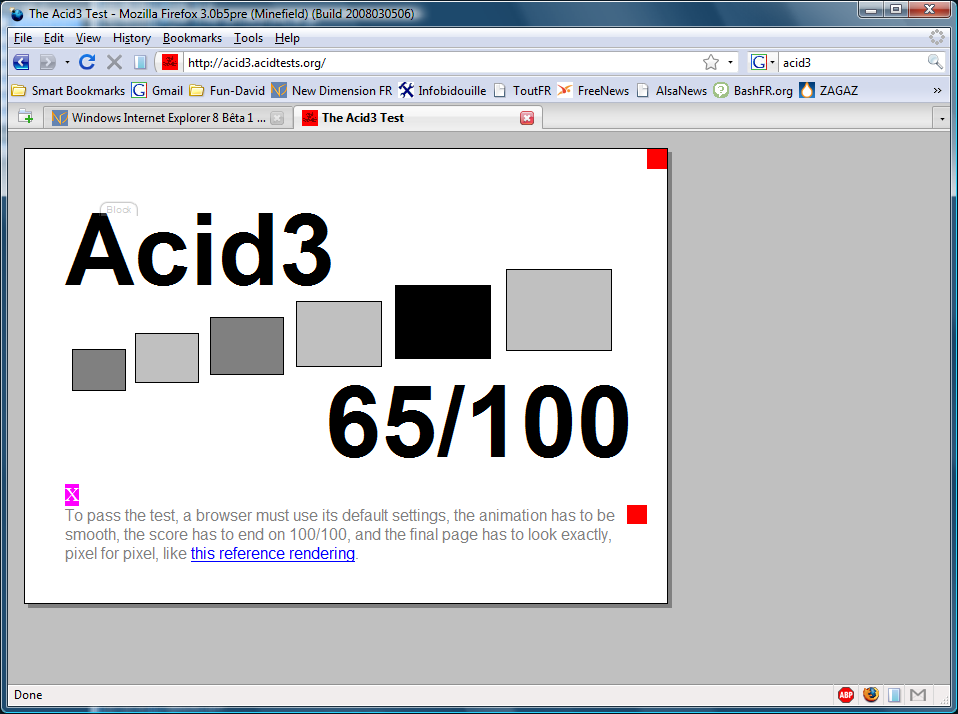Close the Acid3 Test tab
This screenshot has width=958, height=714.
pos(527,118)
